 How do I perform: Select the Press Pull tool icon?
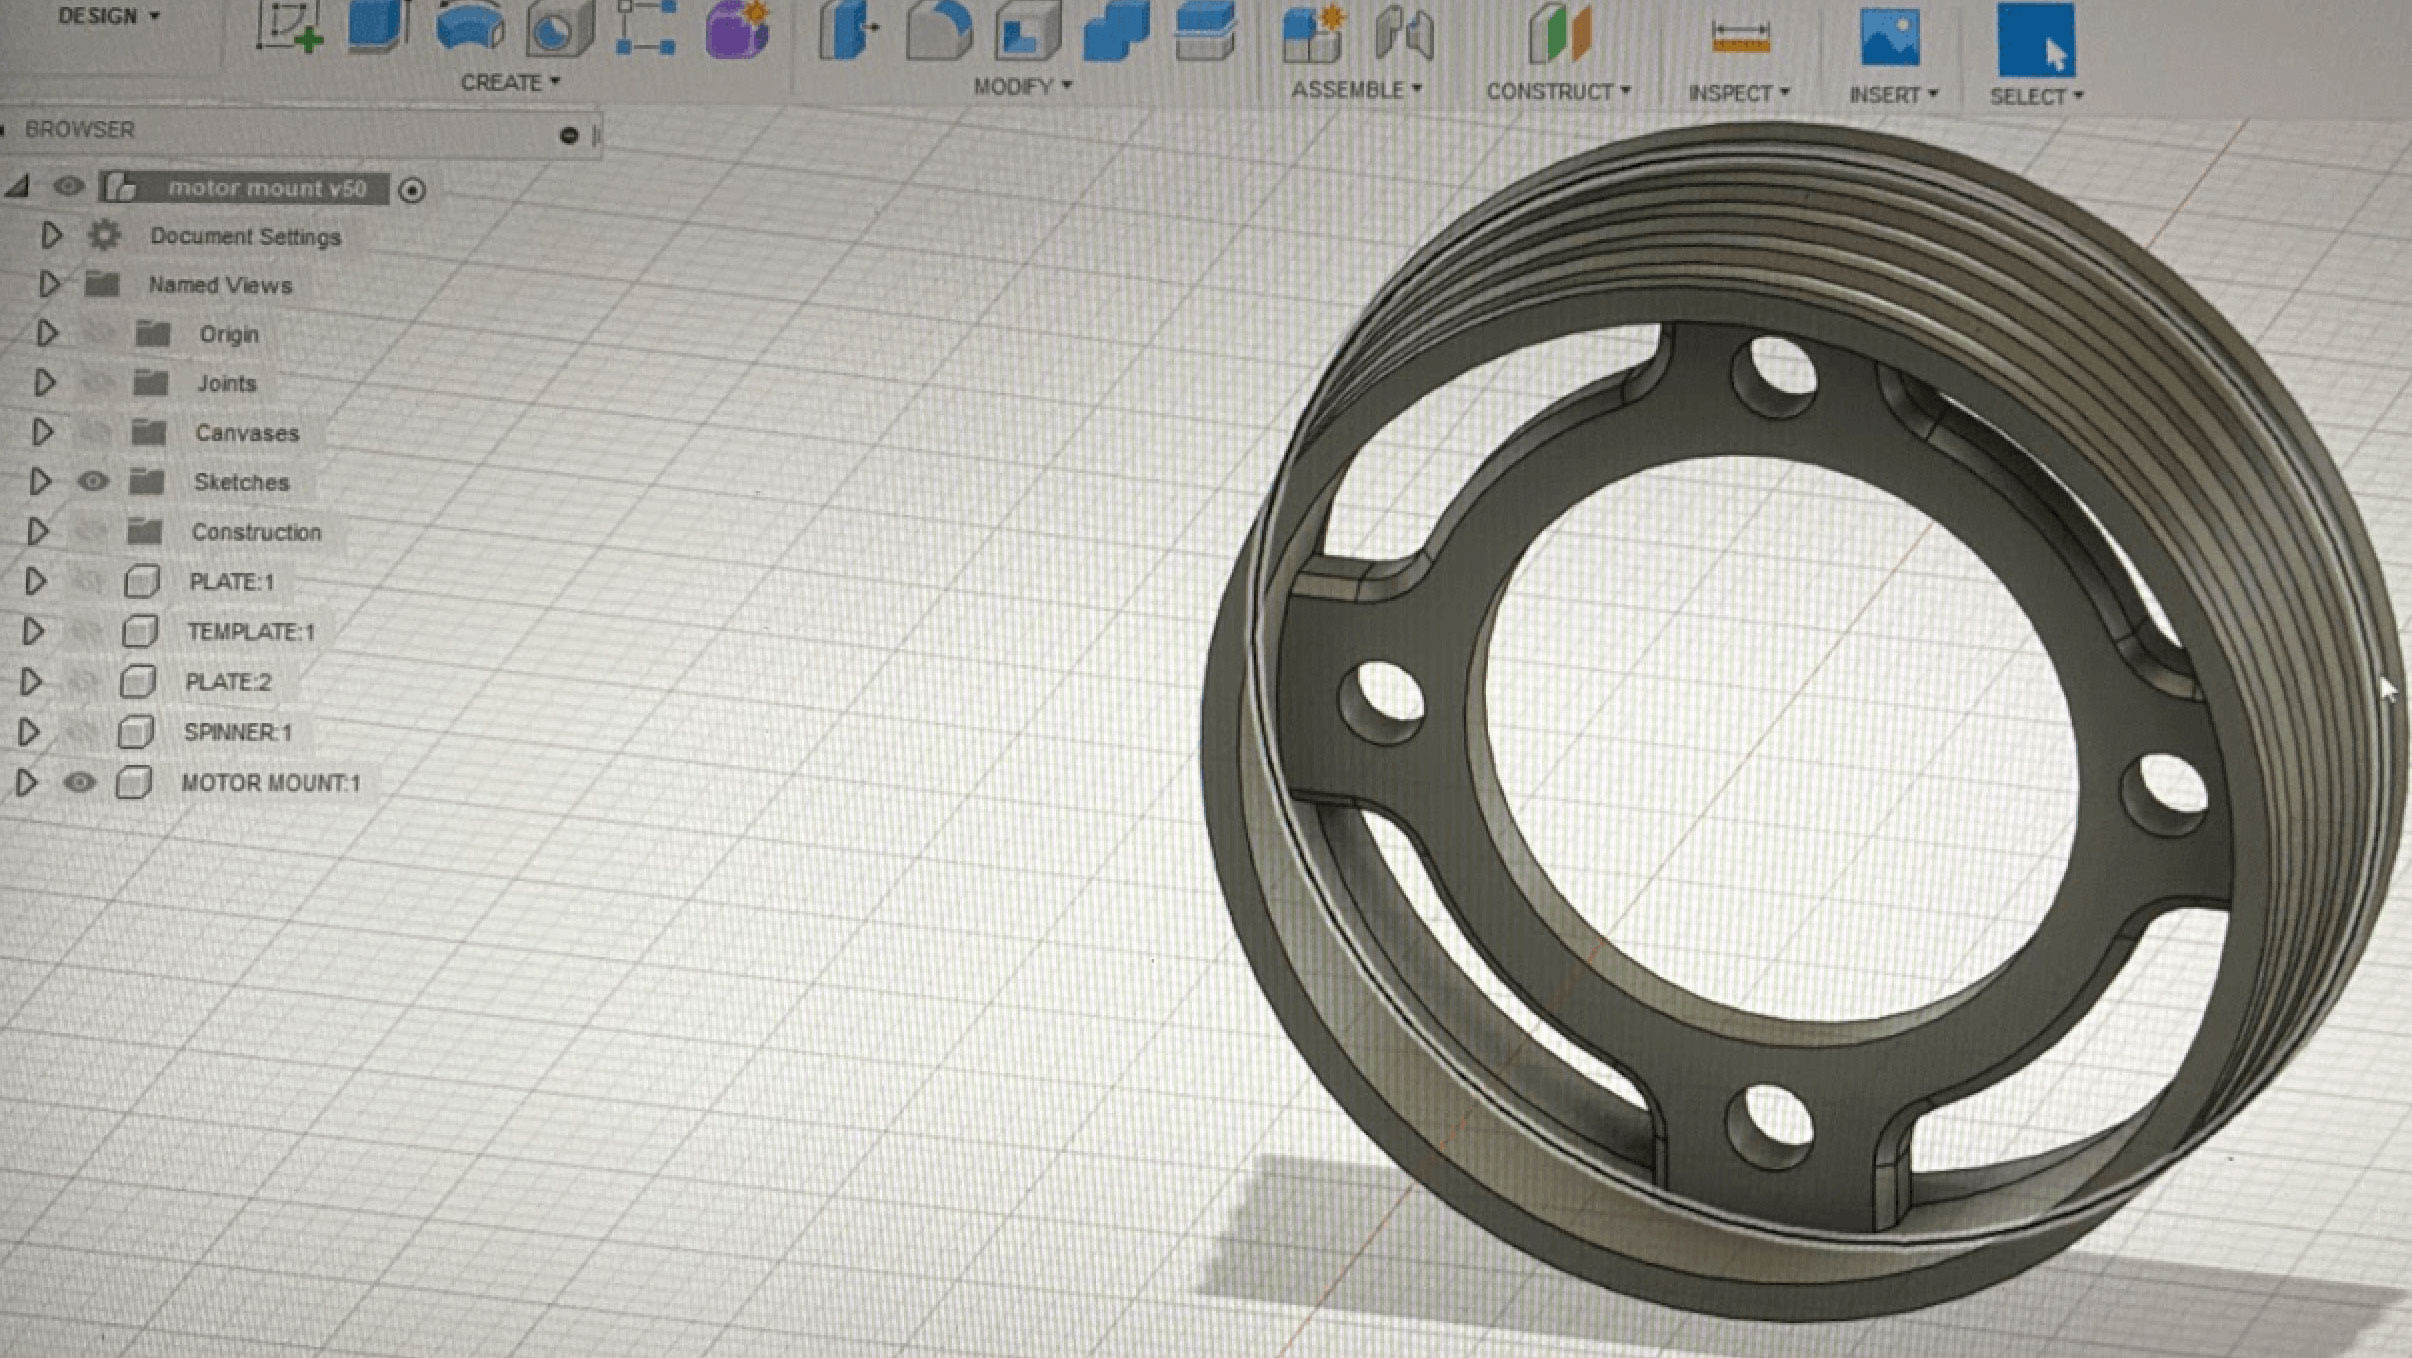(x=848, y=28)
